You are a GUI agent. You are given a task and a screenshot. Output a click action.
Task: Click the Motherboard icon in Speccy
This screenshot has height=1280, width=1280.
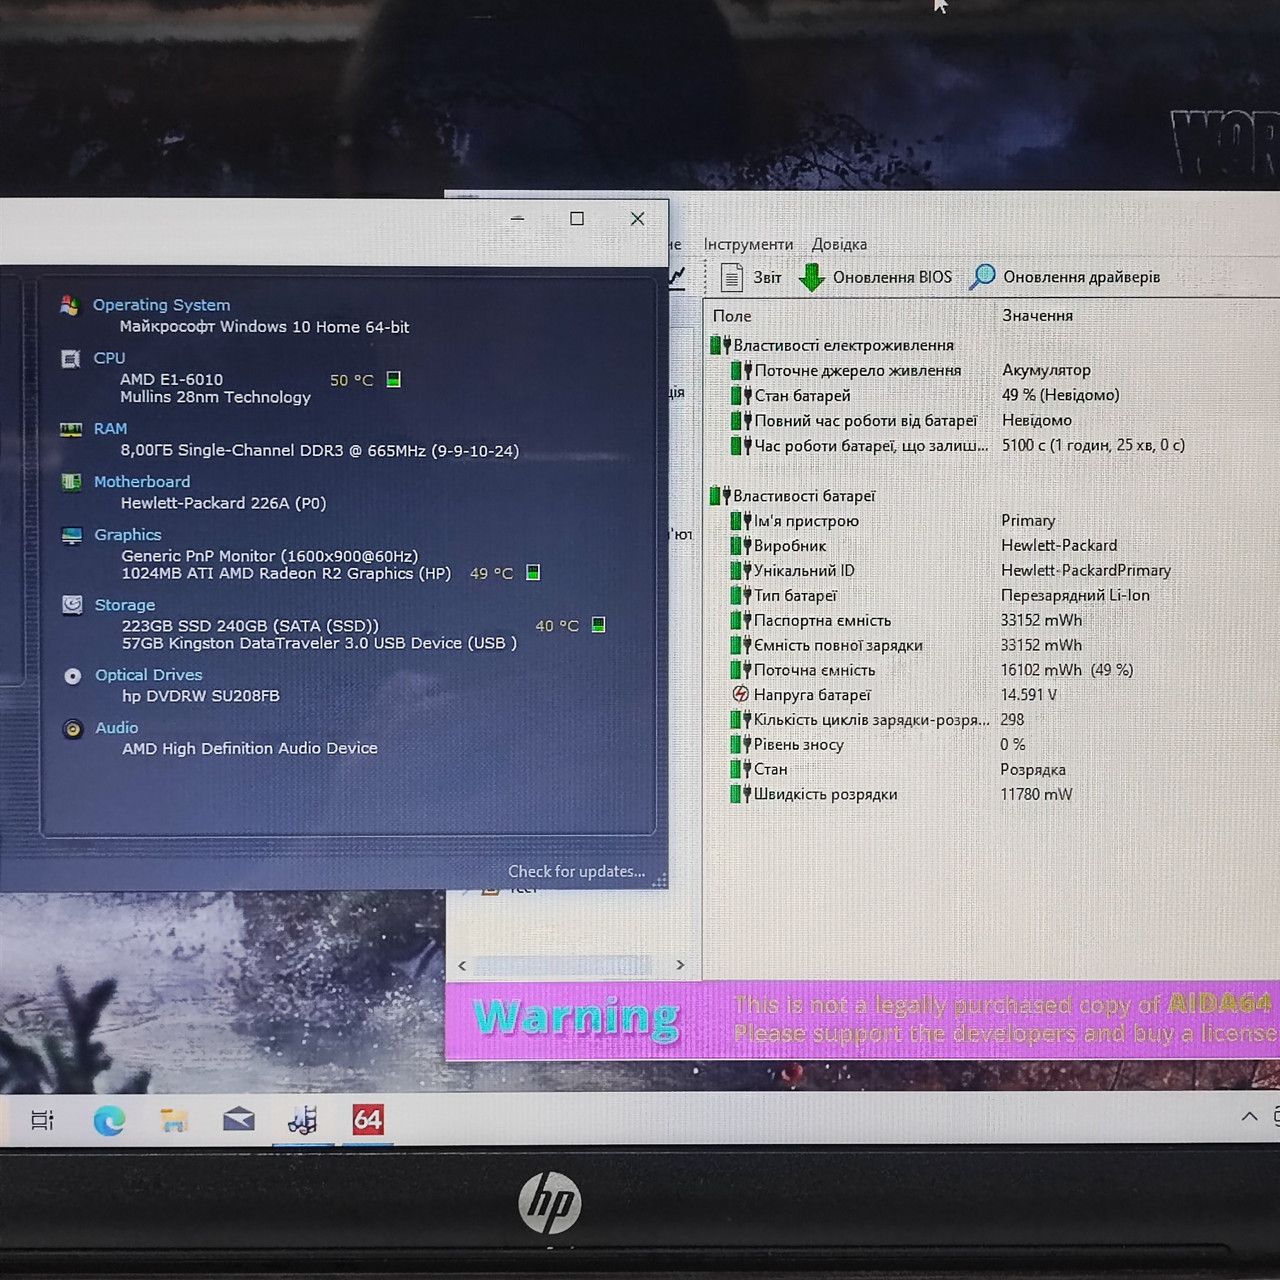(71, 482)
